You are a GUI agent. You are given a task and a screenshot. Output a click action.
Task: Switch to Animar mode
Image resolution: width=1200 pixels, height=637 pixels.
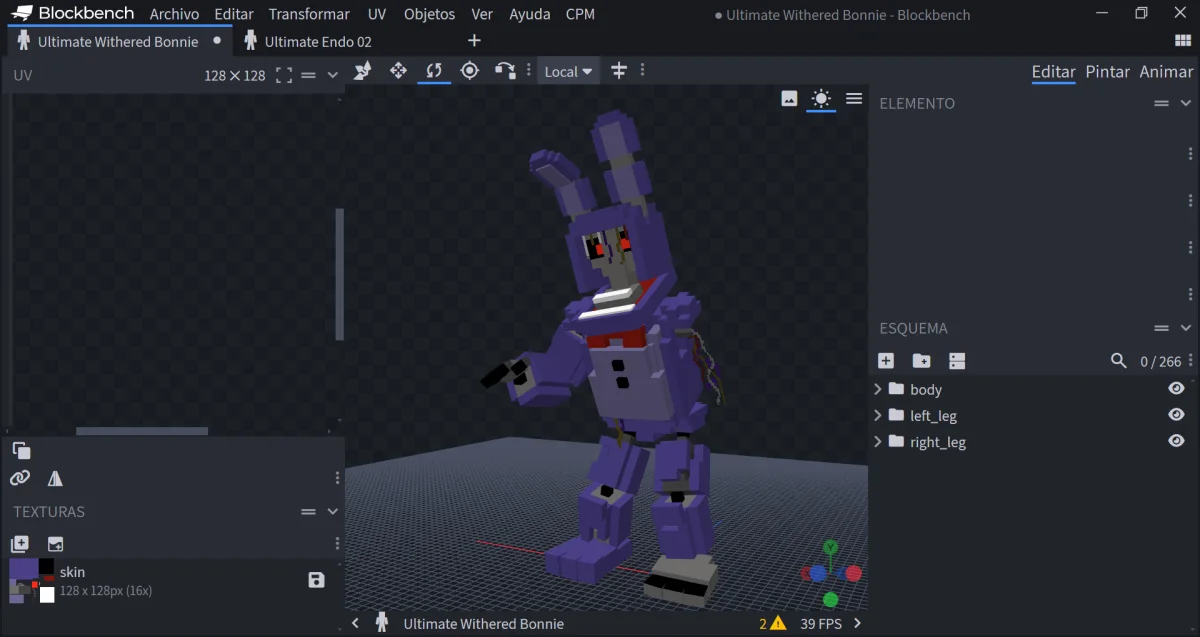(x=1166, y=72)
